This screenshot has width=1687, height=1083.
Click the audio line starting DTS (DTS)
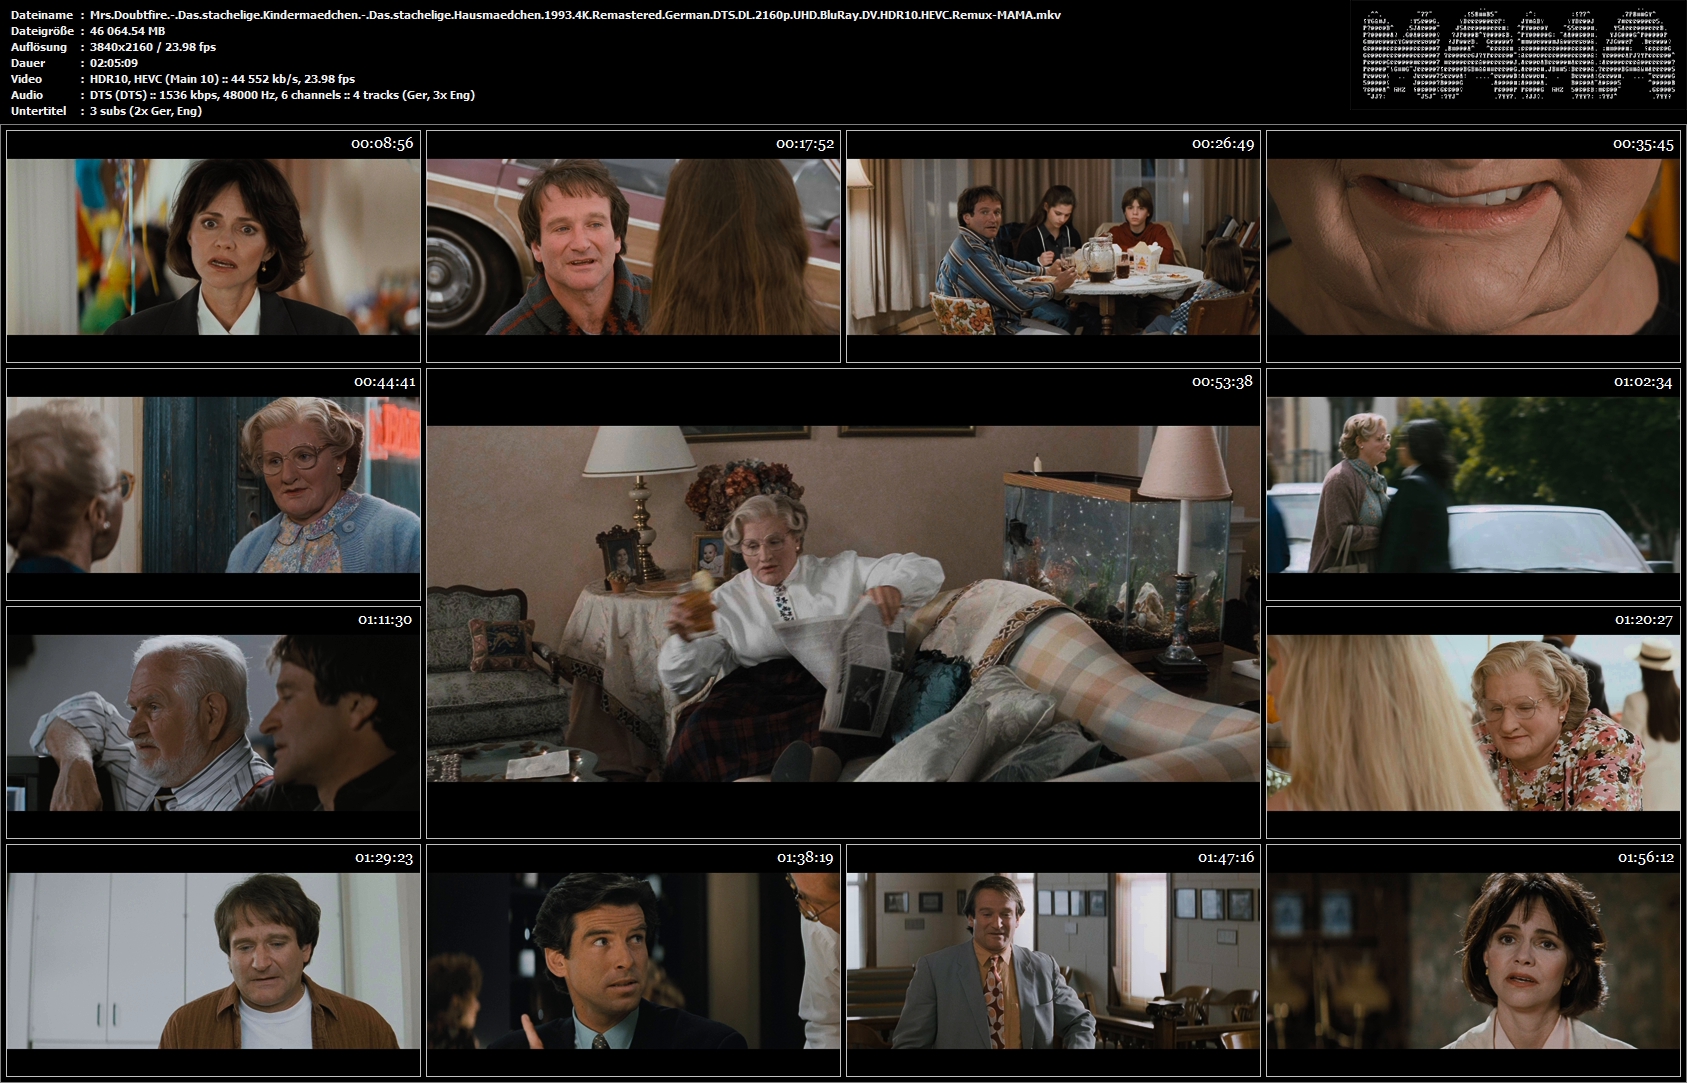(x=282, y=95)
